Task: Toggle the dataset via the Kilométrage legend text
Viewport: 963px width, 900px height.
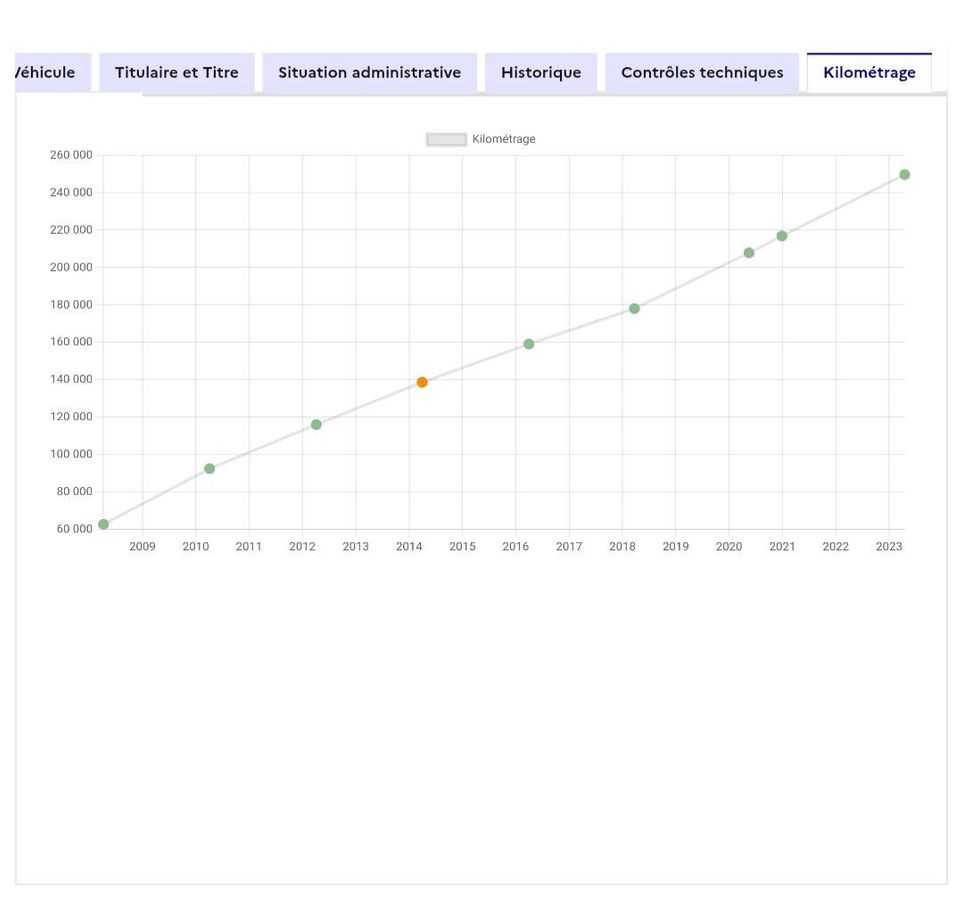Action: point(503,139)
